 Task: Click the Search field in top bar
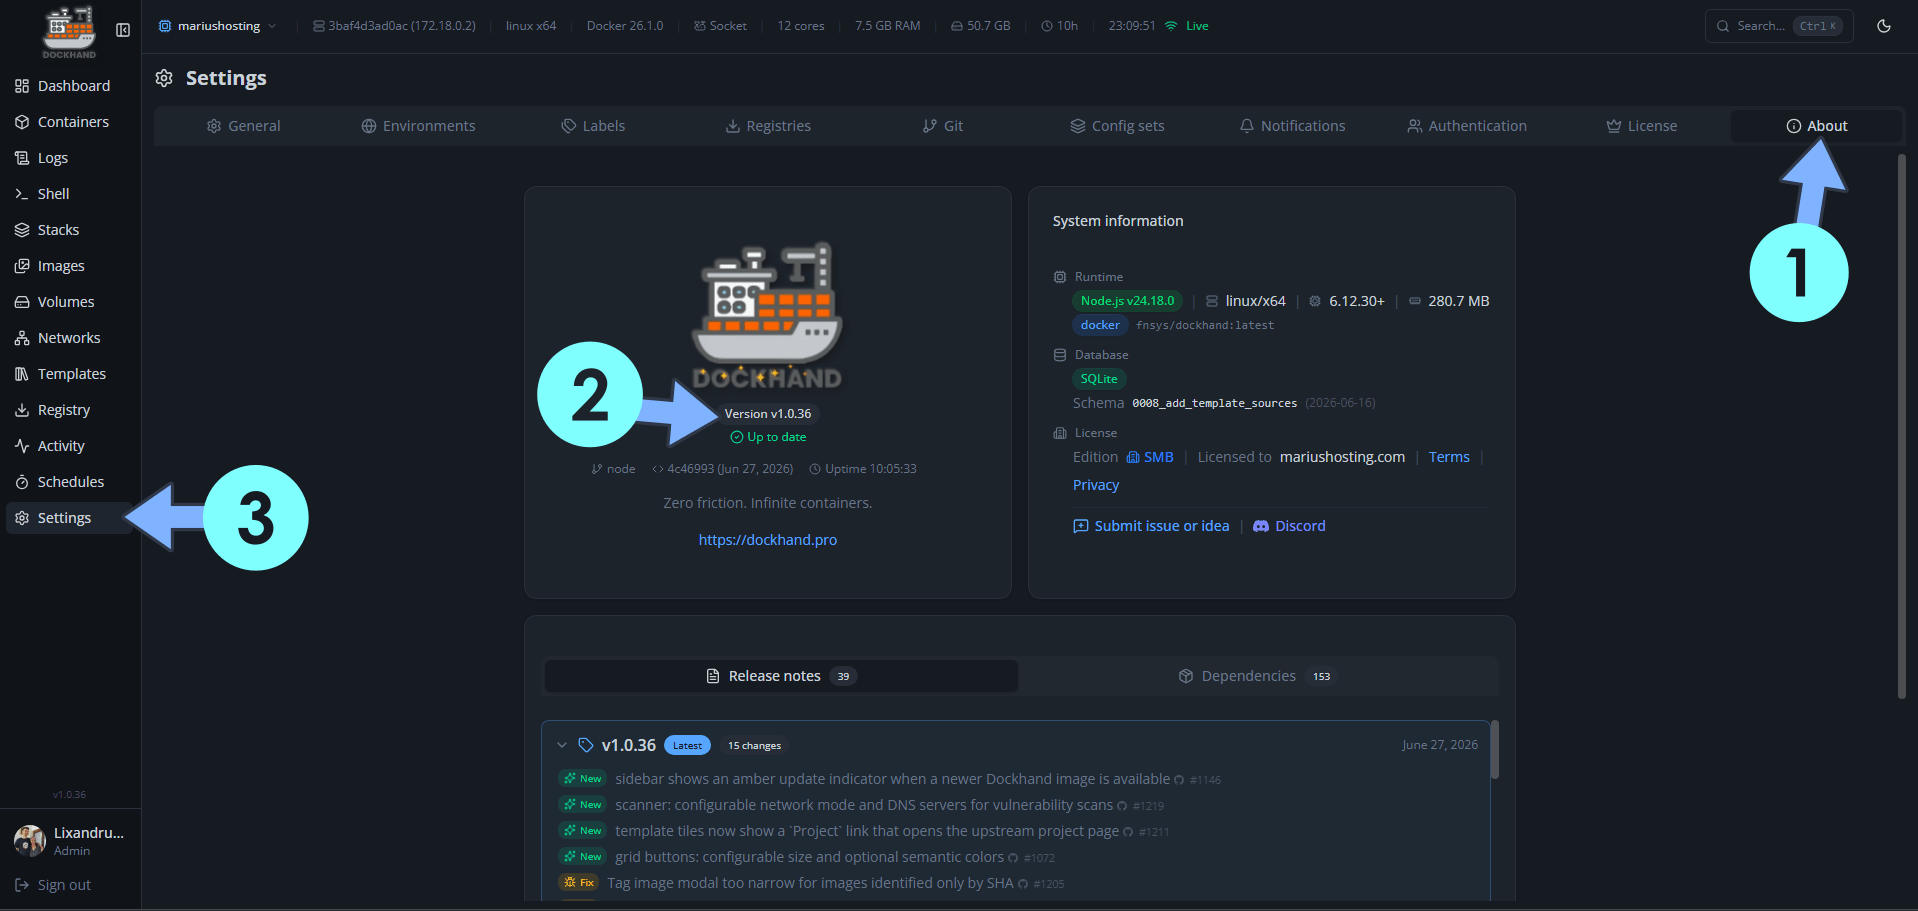coord(1779,26)
